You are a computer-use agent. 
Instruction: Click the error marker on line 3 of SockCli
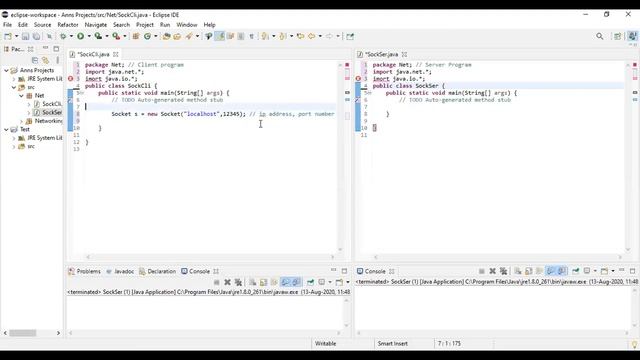(71, 79)
